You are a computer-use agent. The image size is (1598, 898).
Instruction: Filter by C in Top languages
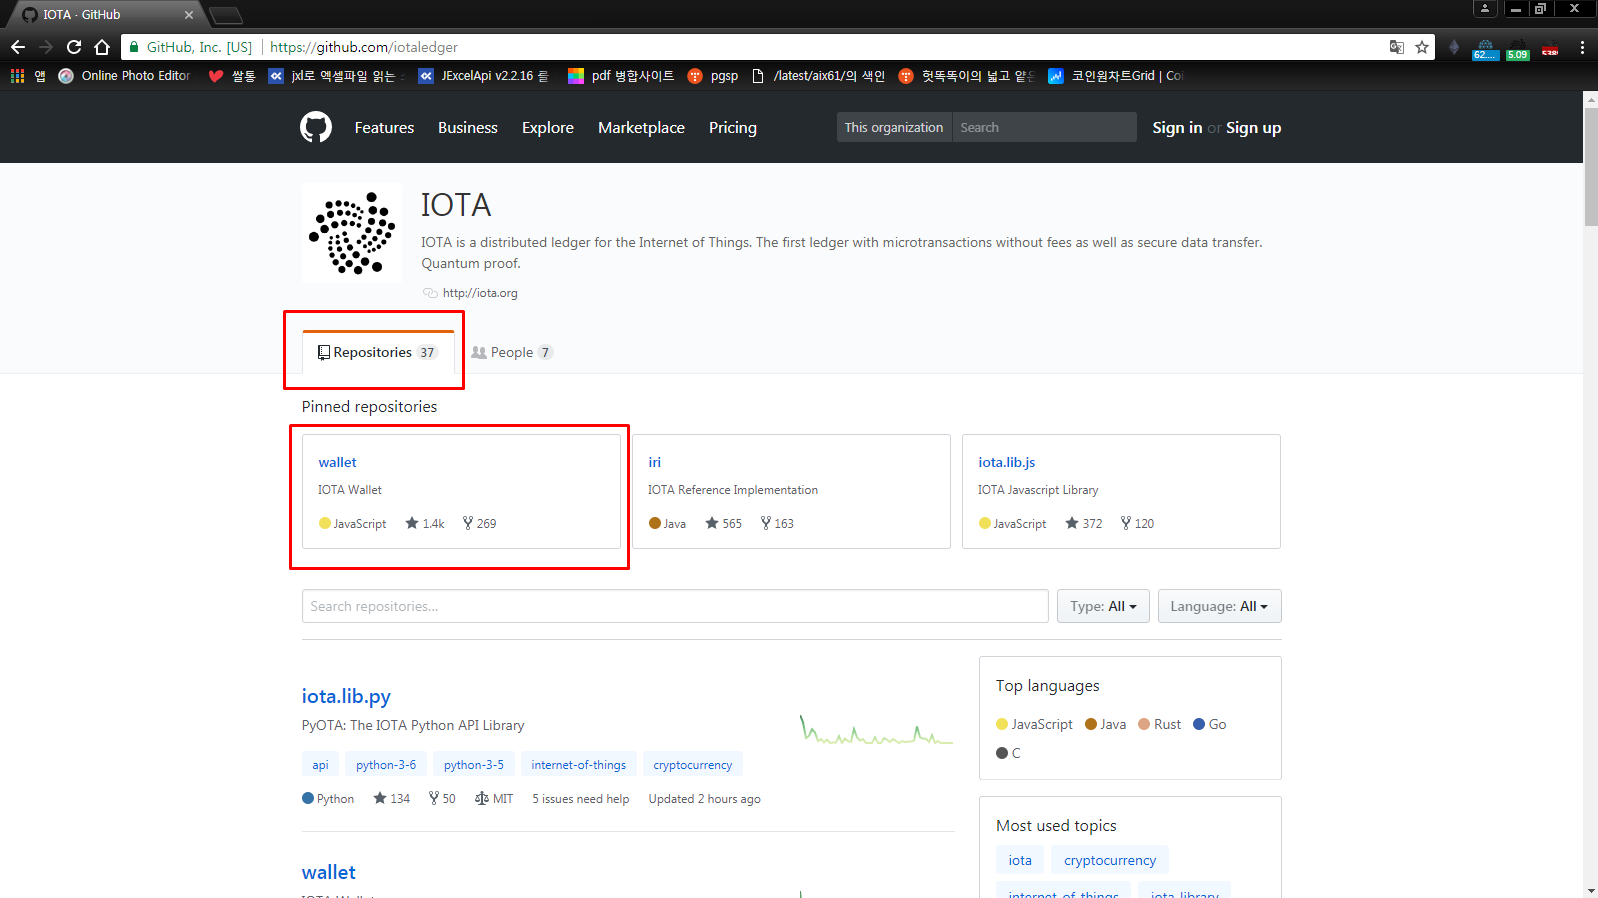click(1008, 753)
